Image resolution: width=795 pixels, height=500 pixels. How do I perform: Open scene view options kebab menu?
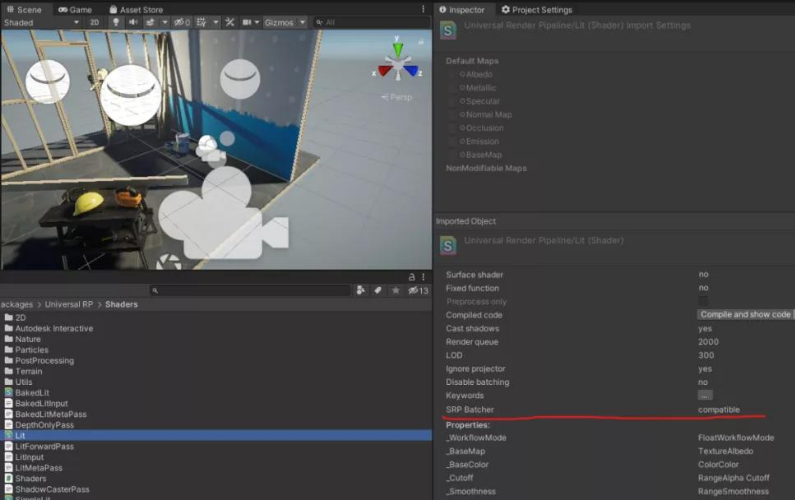tap(423, 9)
